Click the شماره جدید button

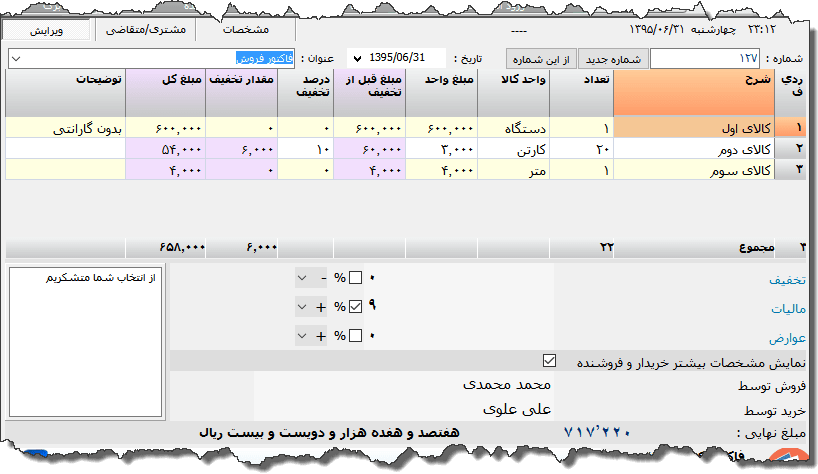tap(613, 59)
